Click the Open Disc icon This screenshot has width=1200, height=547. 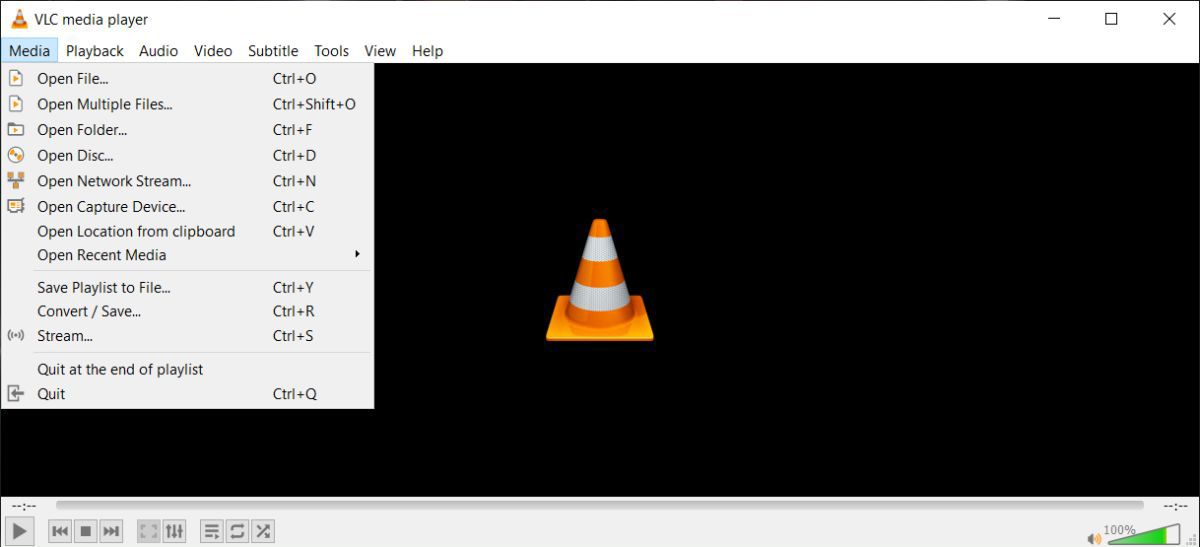coord(15,155)
